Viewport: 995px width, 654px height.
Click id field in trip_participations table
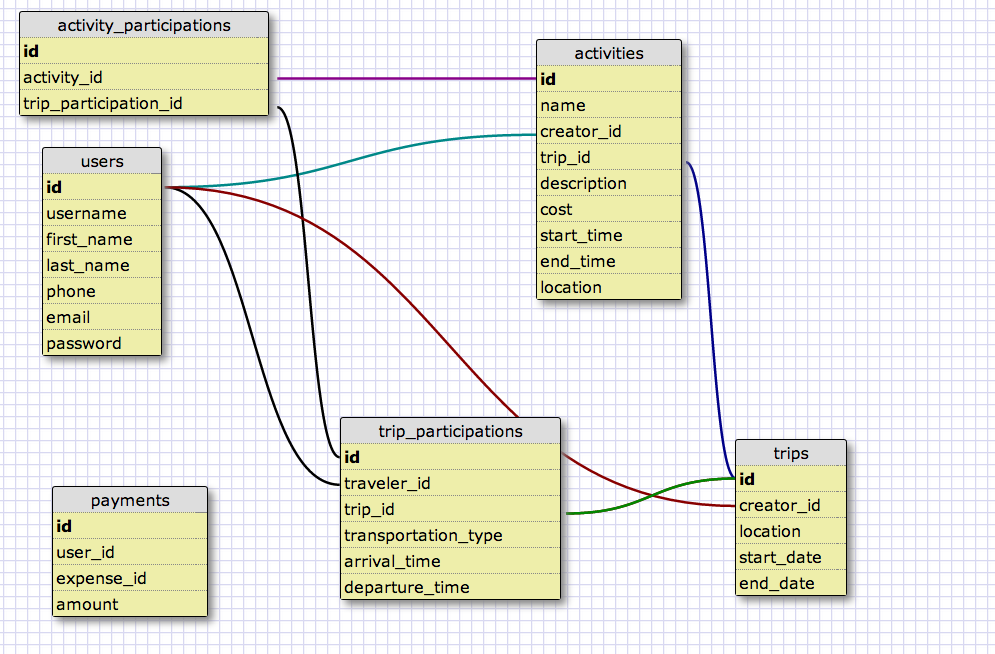tap(451, 457)
